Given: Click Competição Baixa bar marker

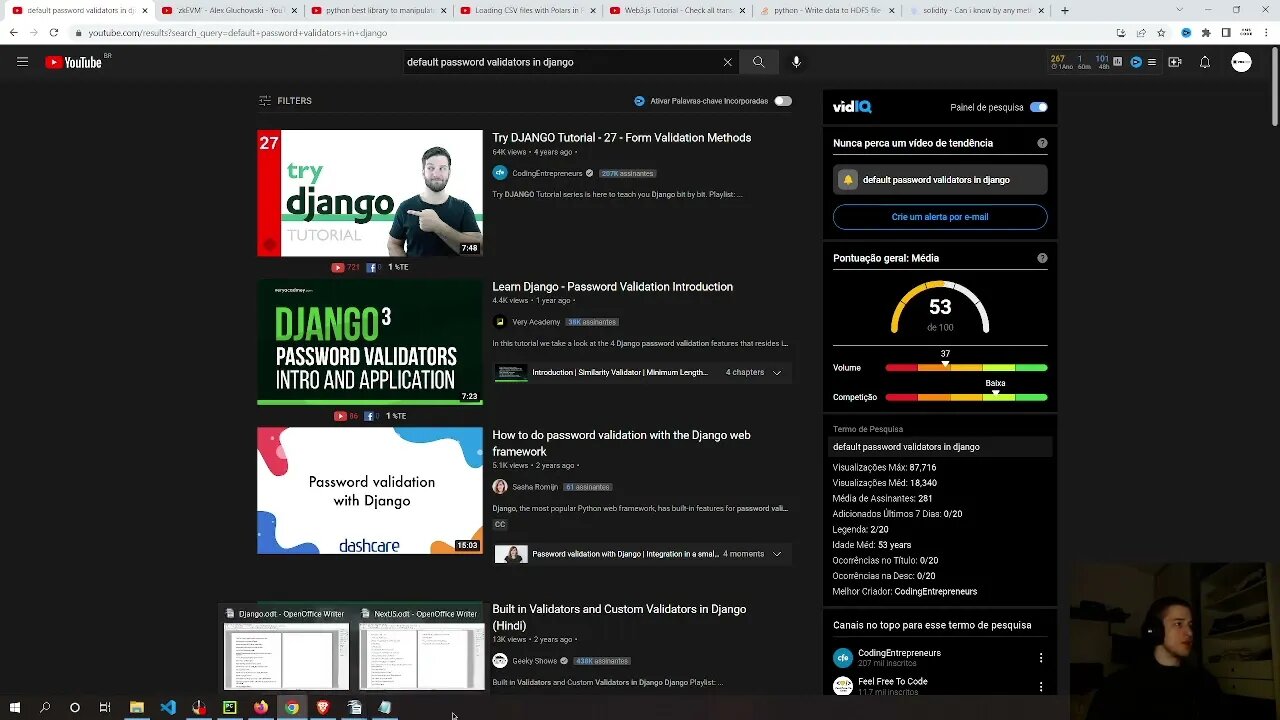Looking at the screenshot, I should [995, 392].
